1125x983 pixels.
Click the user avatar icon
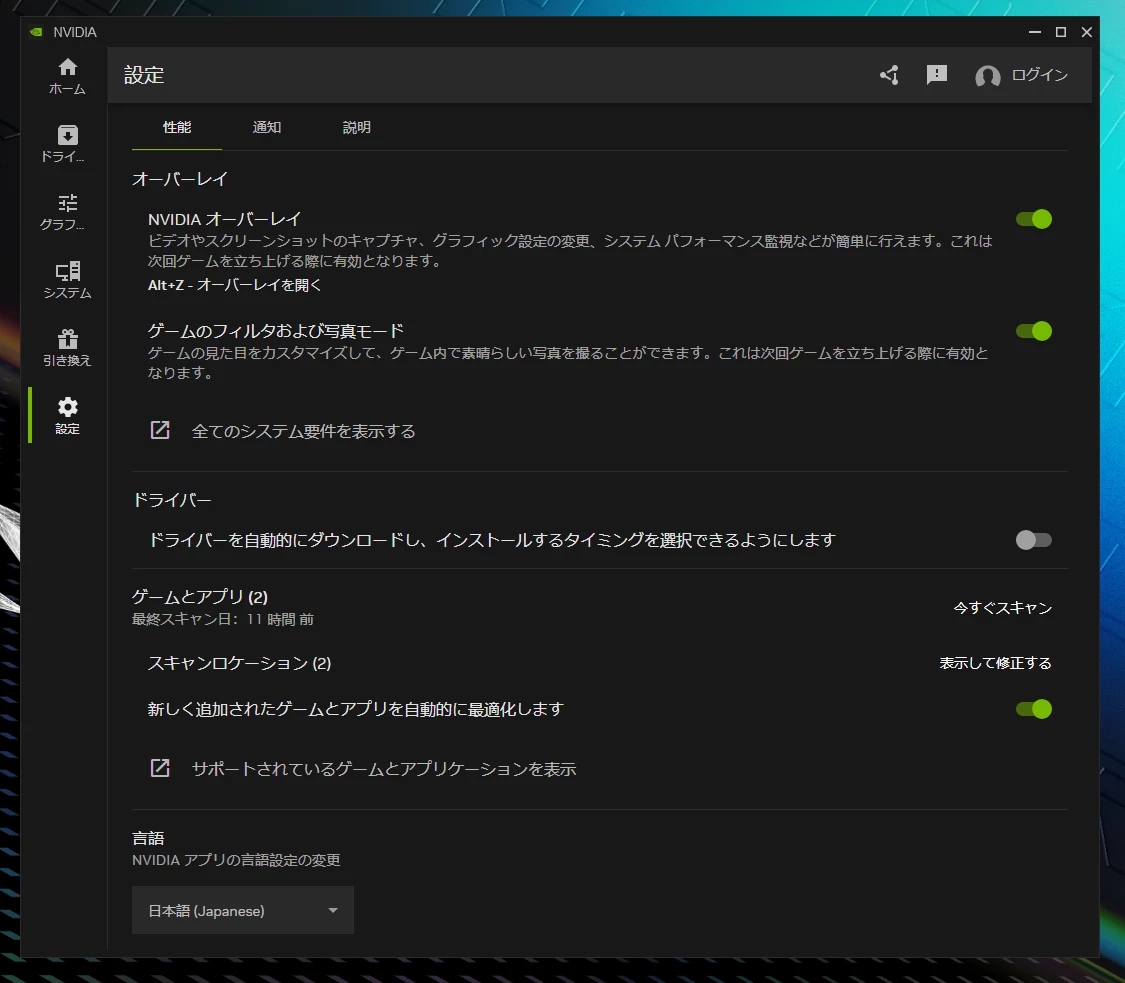988,75
